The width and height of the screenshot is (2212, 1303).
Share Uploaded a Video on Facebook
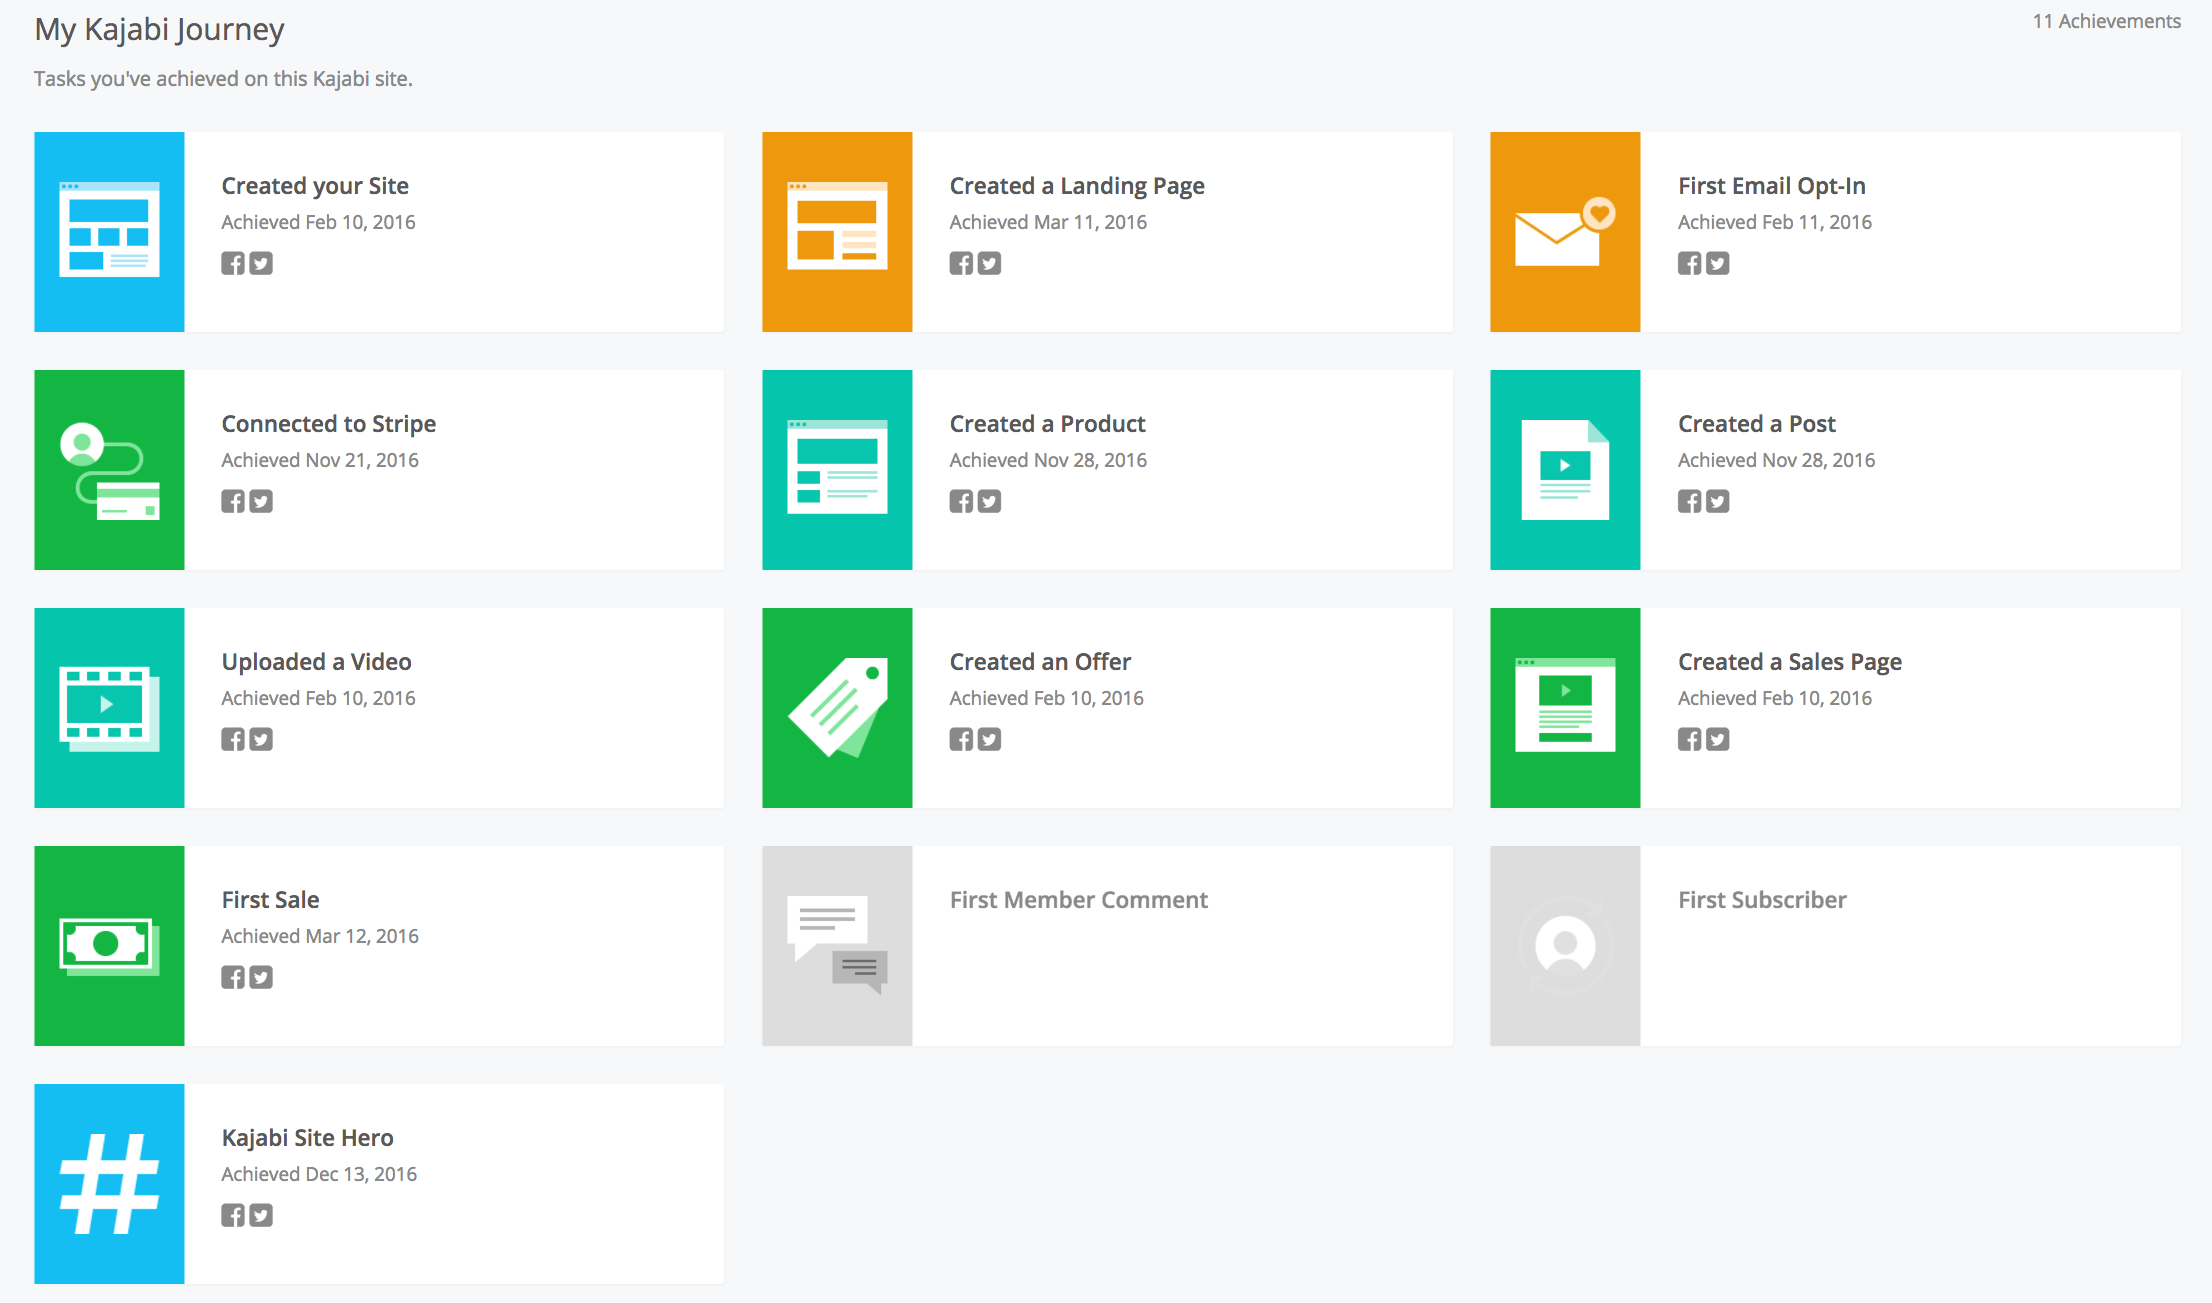pos(233,739)
